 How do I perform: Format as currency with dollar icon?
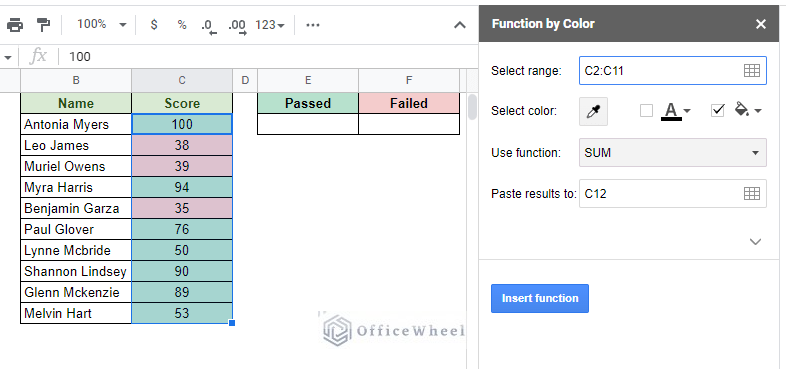point(154,25)
